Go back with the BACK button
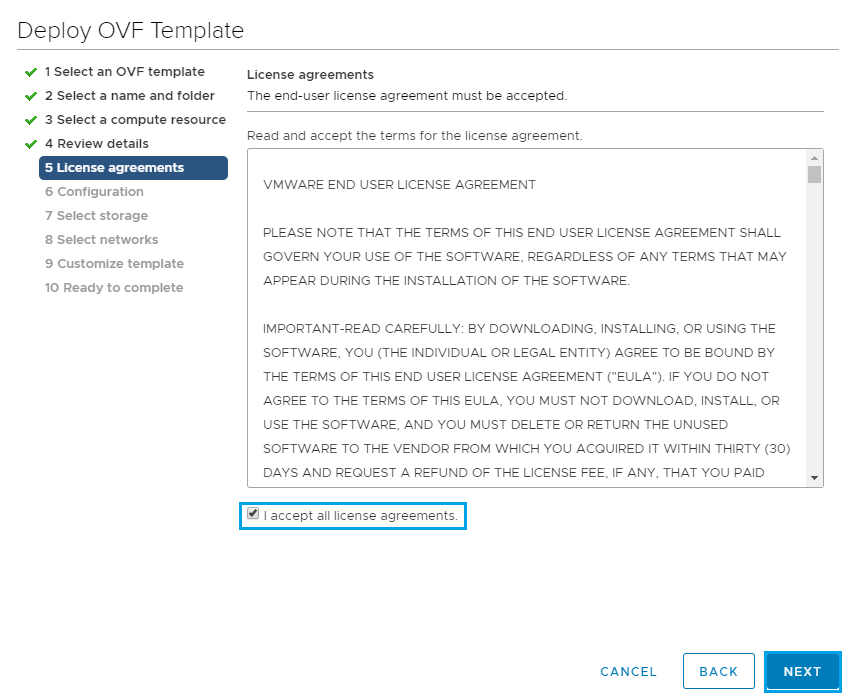 click(718, 672)
